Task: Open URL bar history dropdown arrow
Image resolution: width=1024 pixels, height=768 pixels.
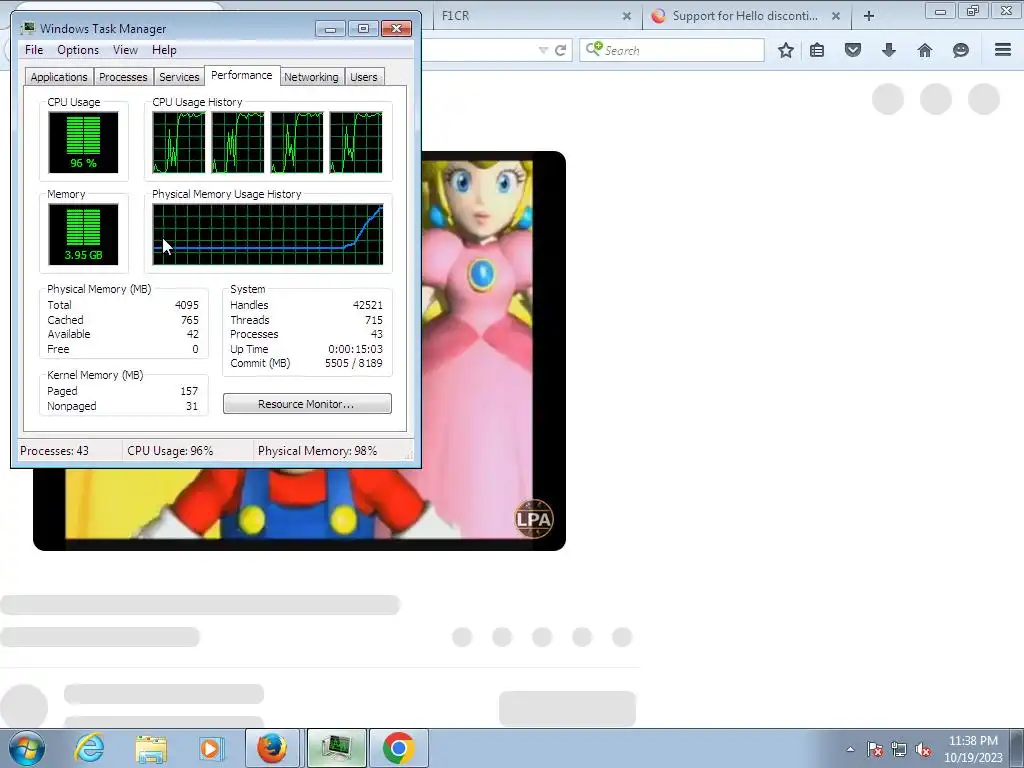Action: coord(543,50)
